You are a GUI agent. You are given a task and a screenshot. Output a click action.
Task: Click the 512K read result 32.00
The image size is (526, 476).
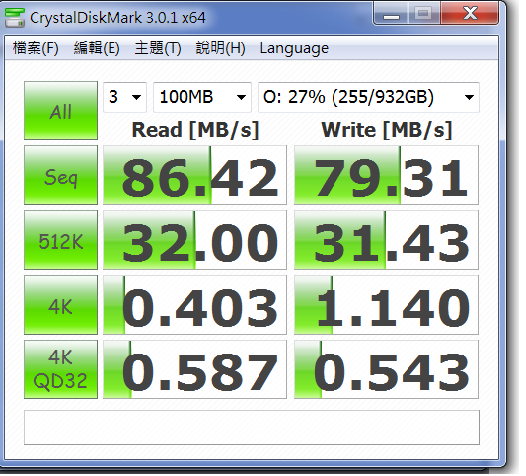coord(195,240)
